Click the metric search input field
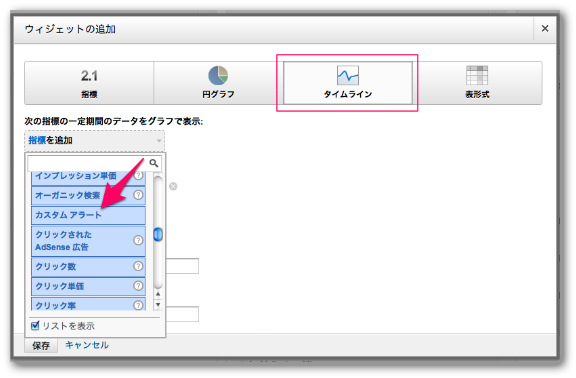 point(89,163)
